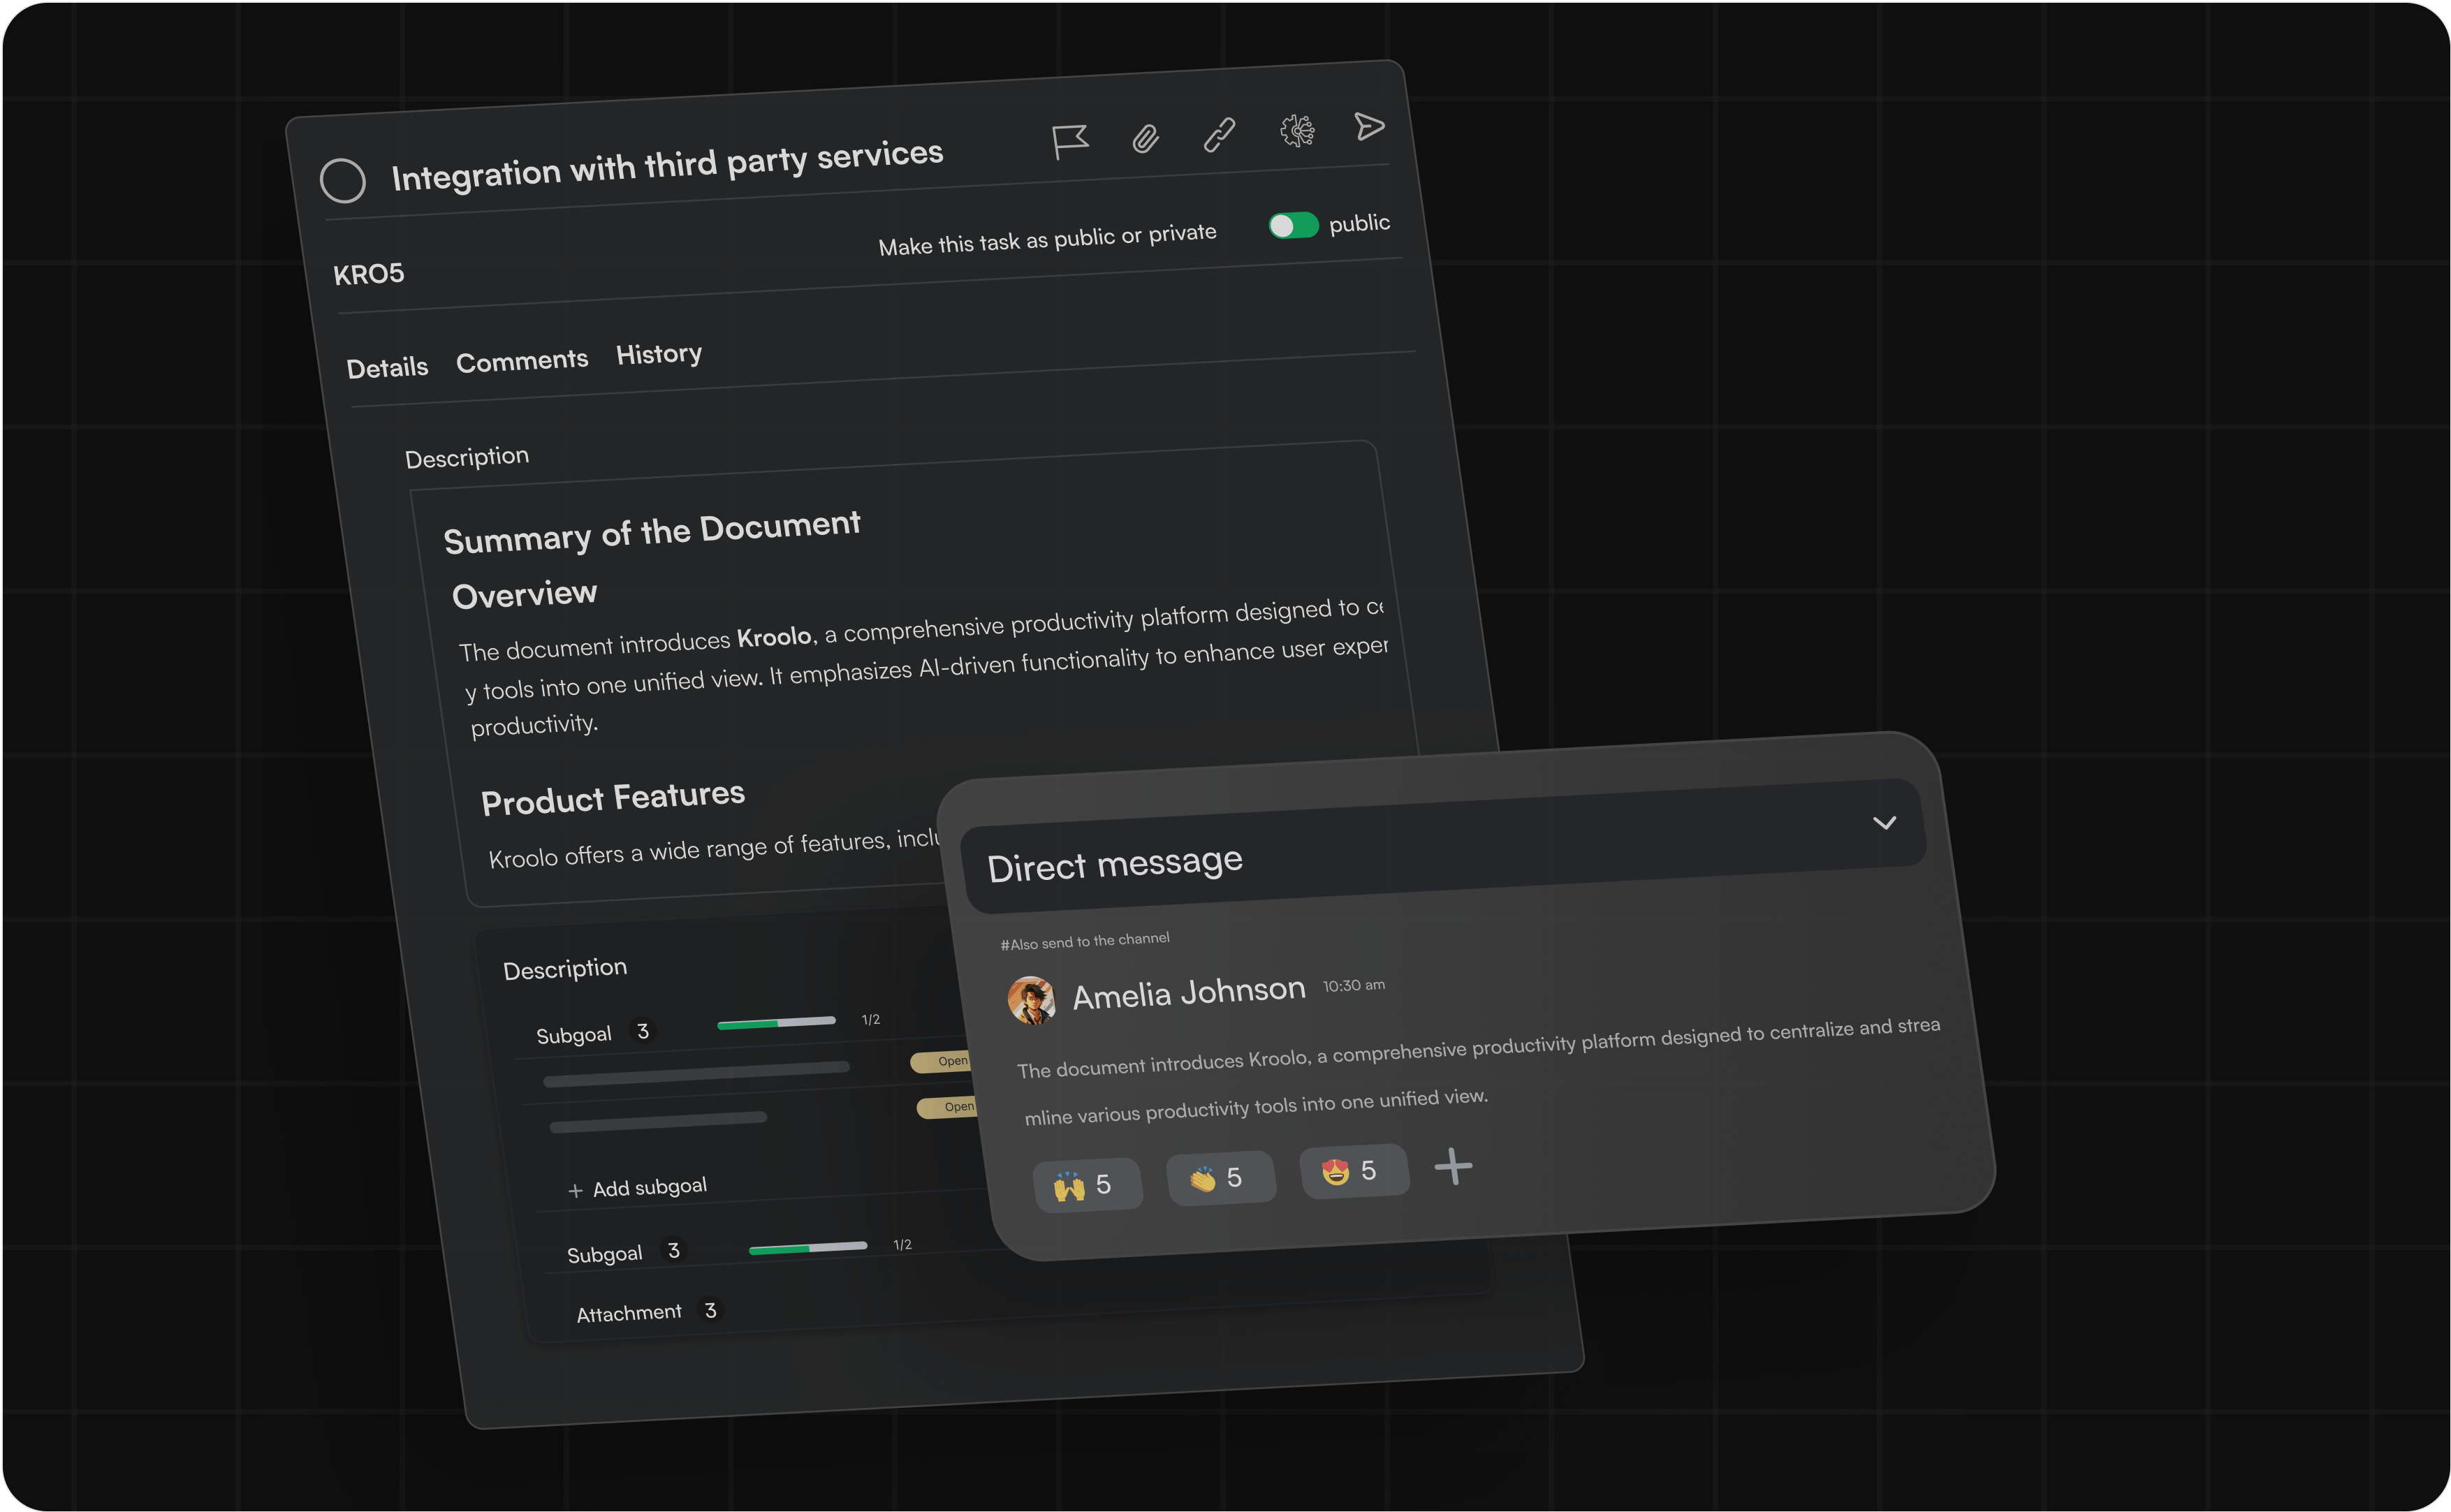Open the AI gear settings icon

click(1297, 130)
